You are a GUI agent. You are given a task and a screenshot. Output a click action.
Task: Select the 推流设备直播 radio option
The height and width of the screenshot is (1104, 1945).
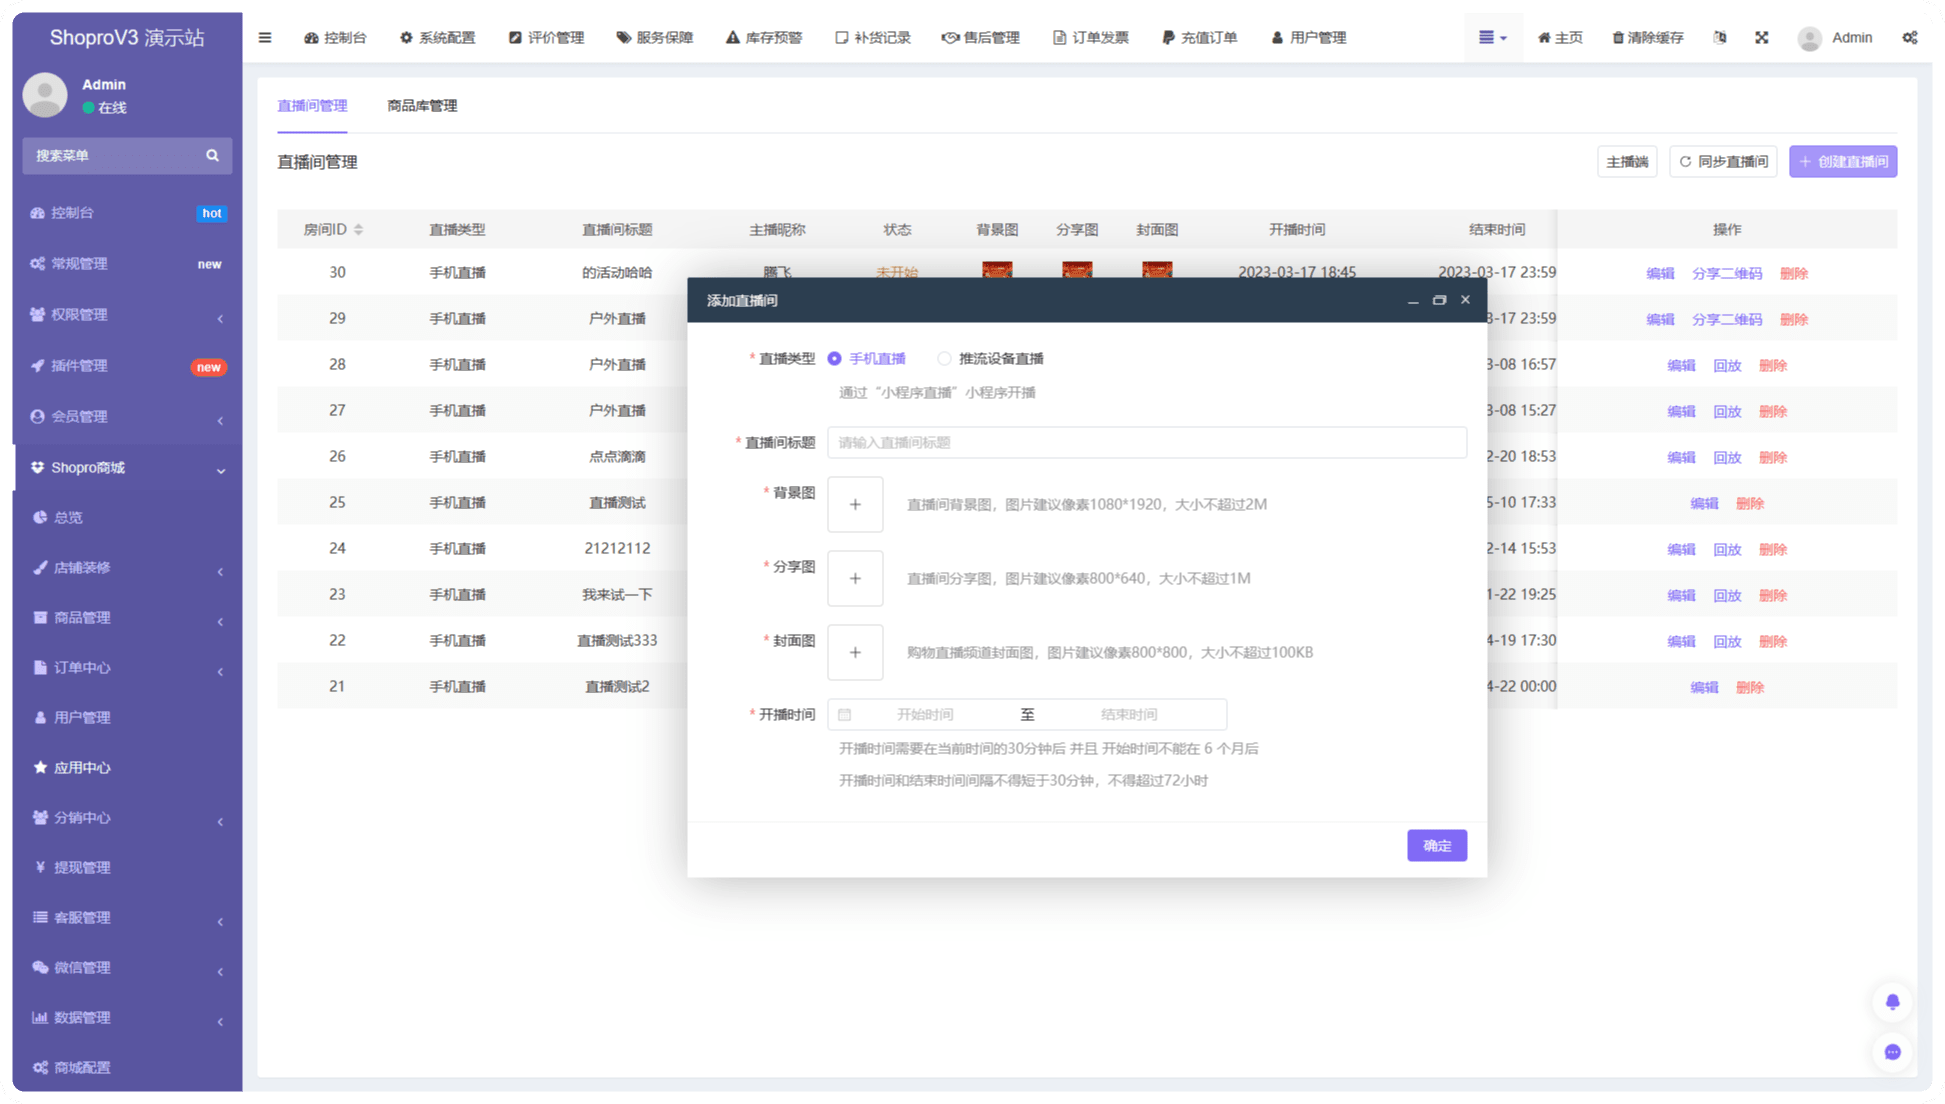tap(944, 359)
